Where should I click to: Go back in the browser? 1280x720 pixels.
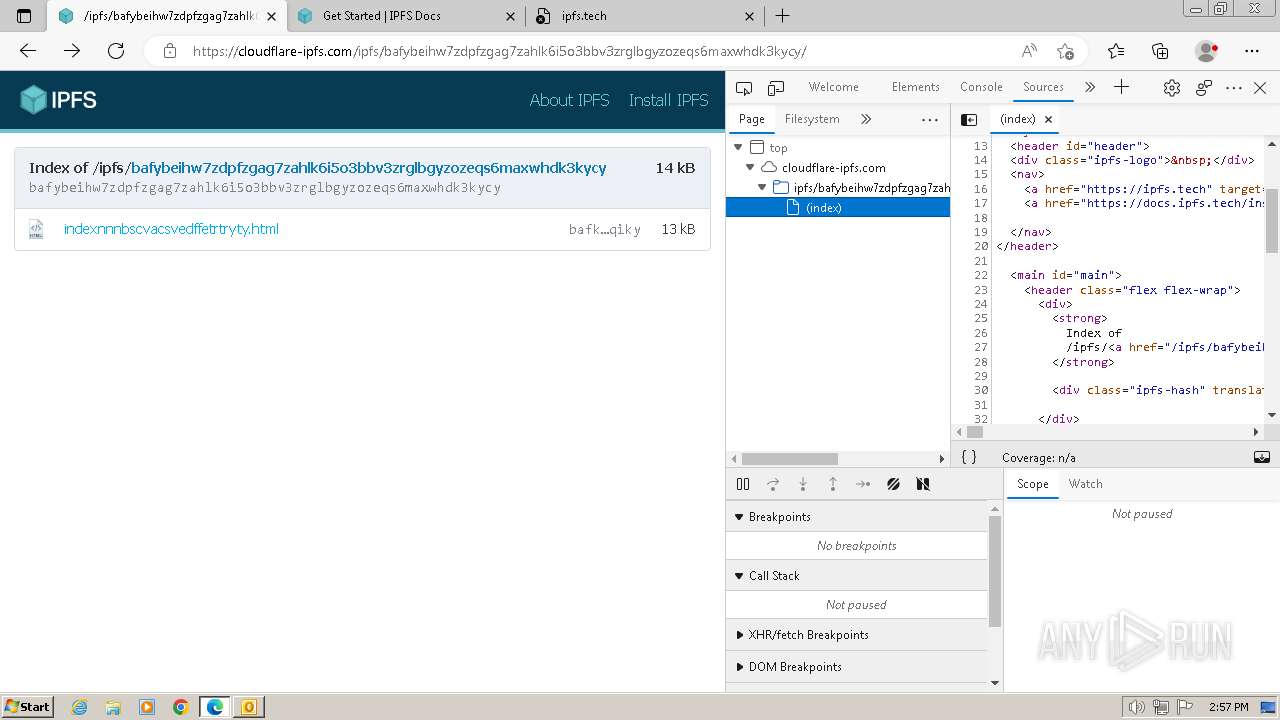(28, 51)
